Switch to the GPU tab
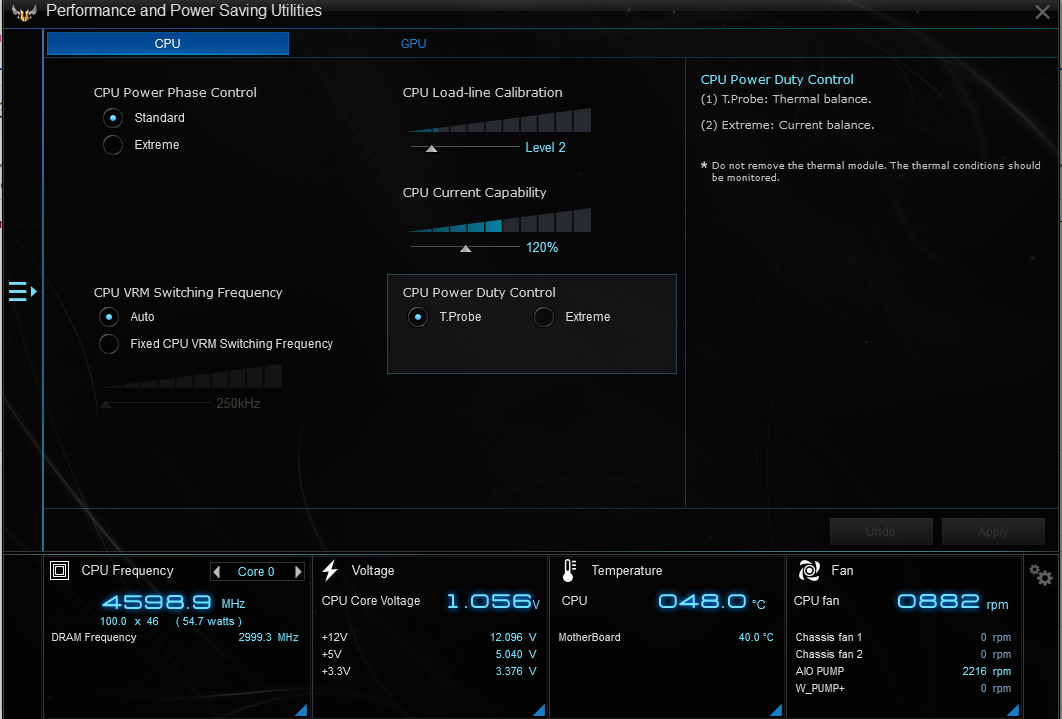The image size is (1062, 719). pyautogui.click(x=413, y=43)
